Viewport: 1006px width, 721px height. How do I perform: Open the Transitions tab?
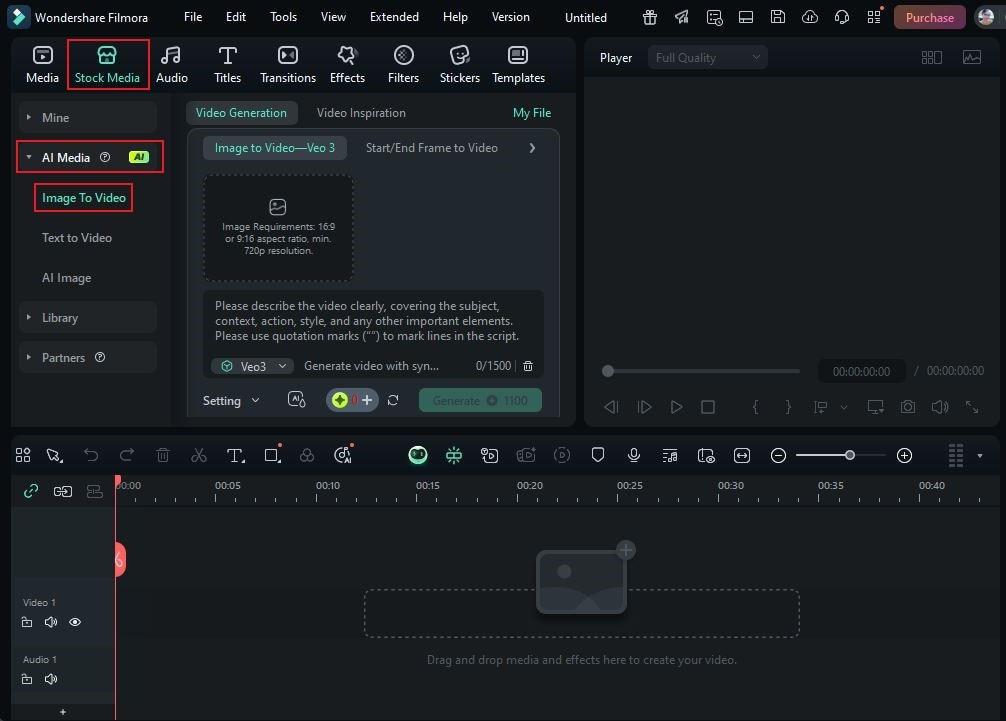[x=287, y=64]
